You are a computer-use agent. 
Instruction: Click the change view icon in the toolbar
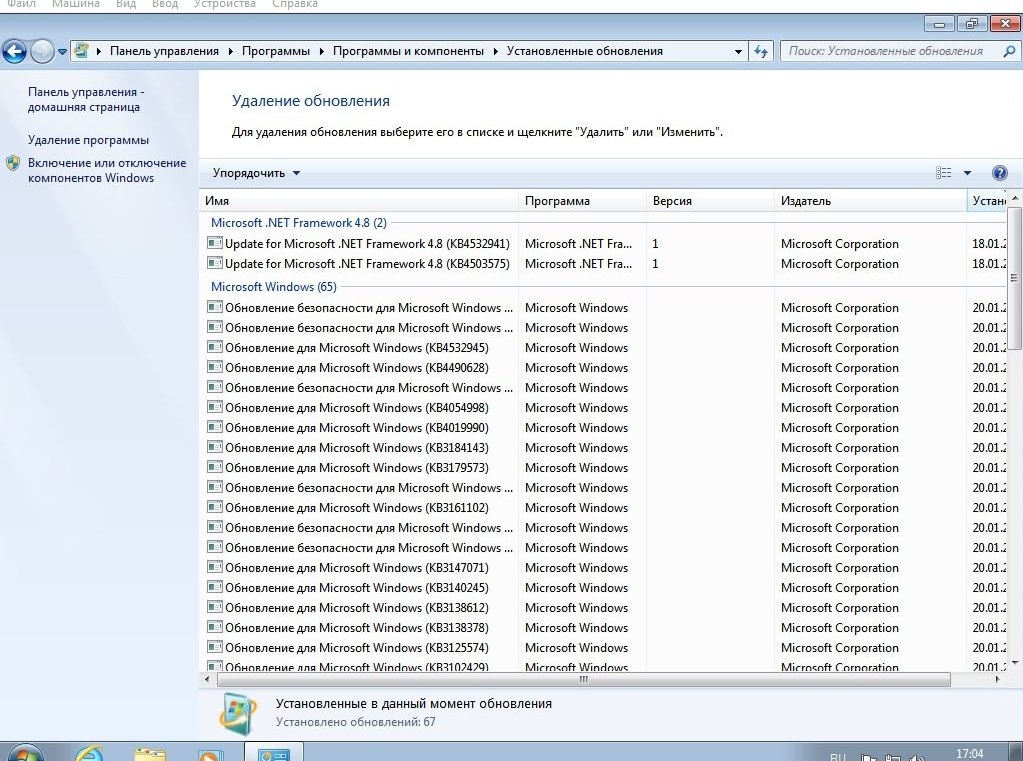(943, 173)
